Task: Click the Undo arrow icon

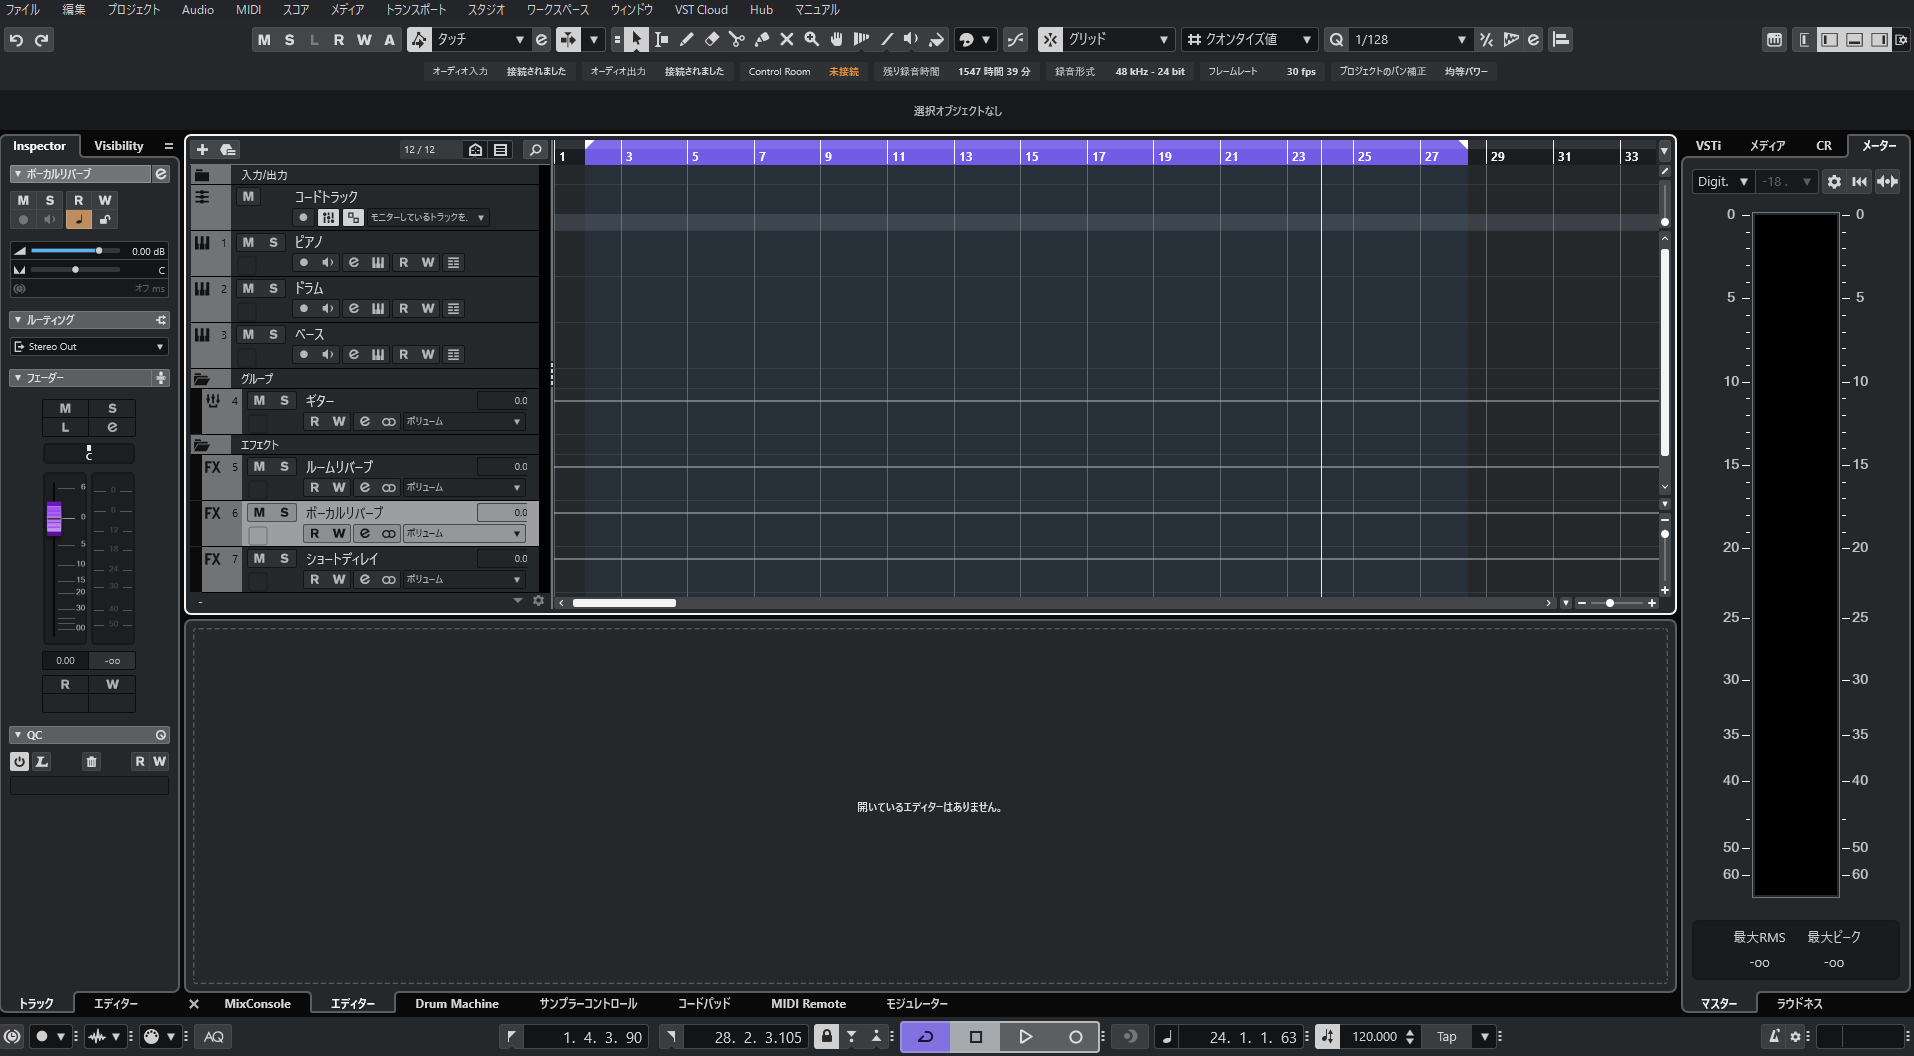Action: tap(16, 40)
